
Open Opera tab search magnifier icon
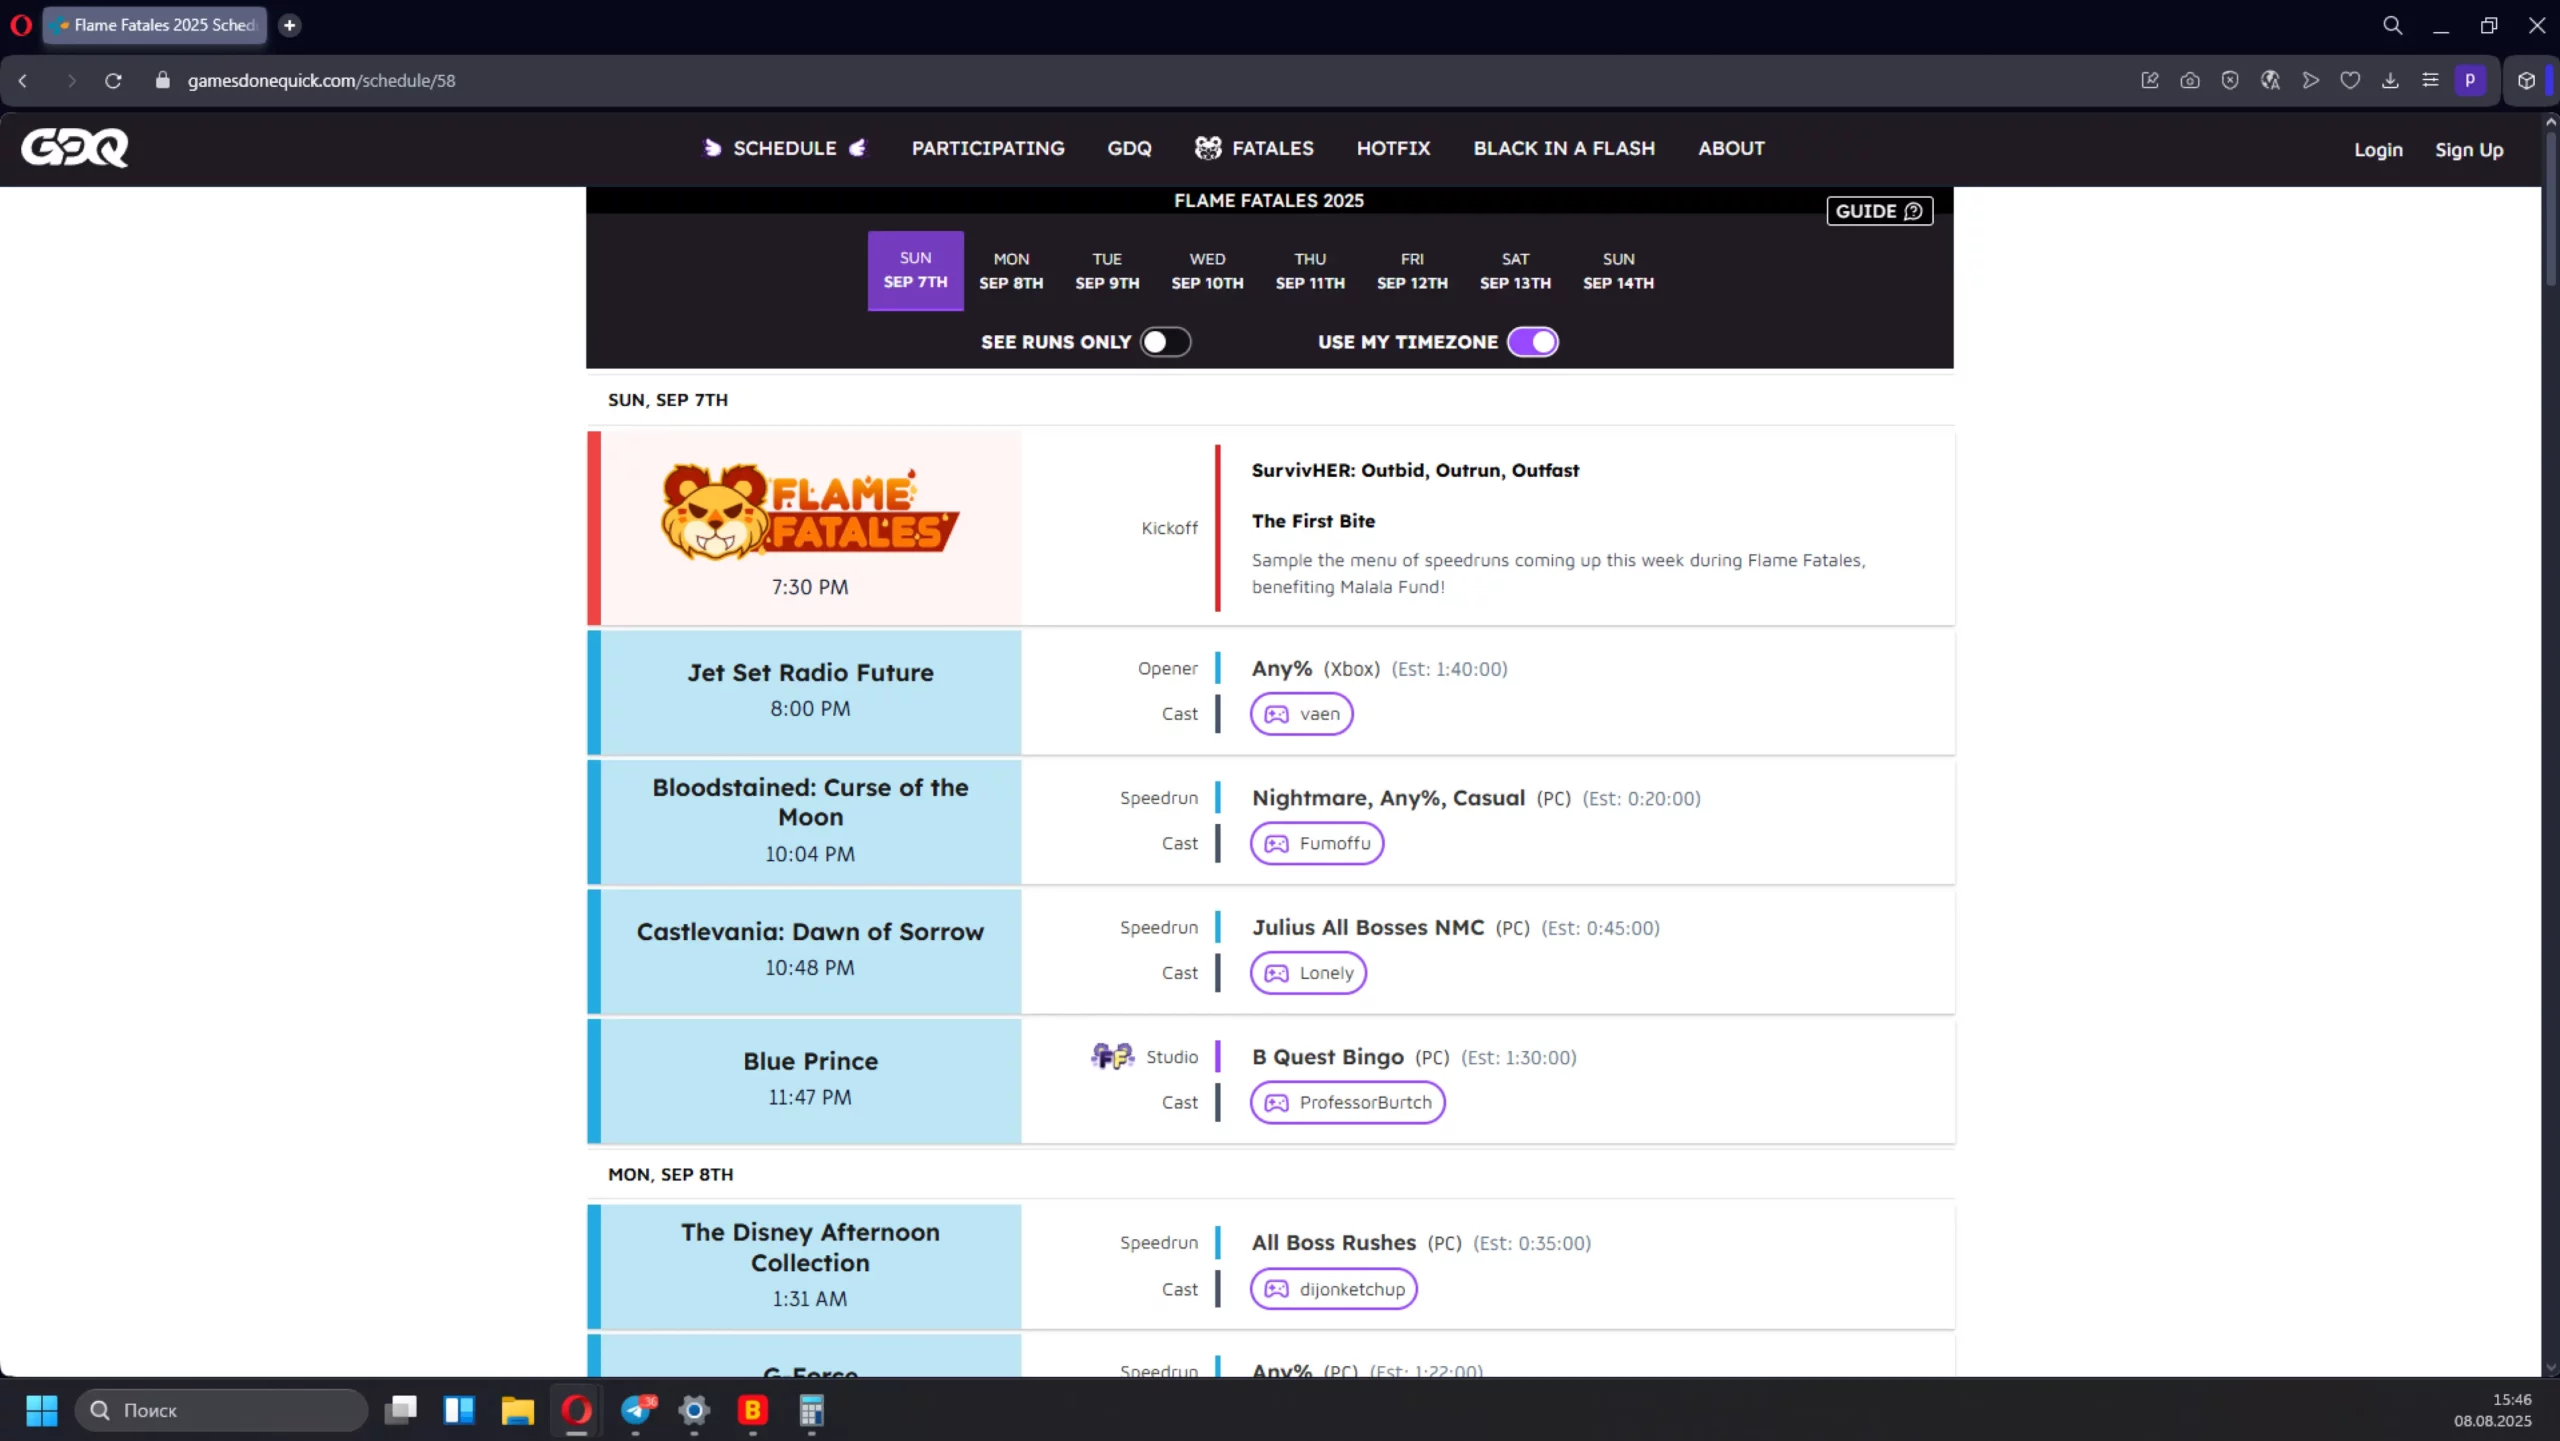[2392, 26]
